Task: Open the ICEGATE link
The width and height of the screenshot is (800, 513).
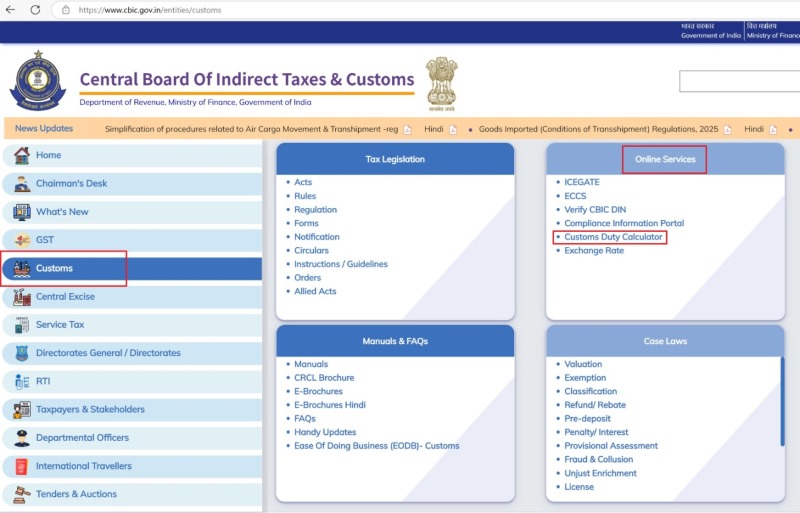Action: (x=581, y=182)
